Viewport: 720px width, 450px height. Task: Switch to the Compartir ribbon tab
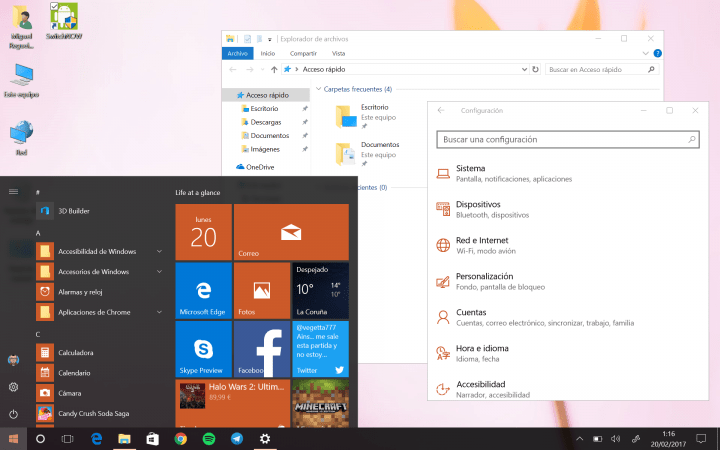303,53
